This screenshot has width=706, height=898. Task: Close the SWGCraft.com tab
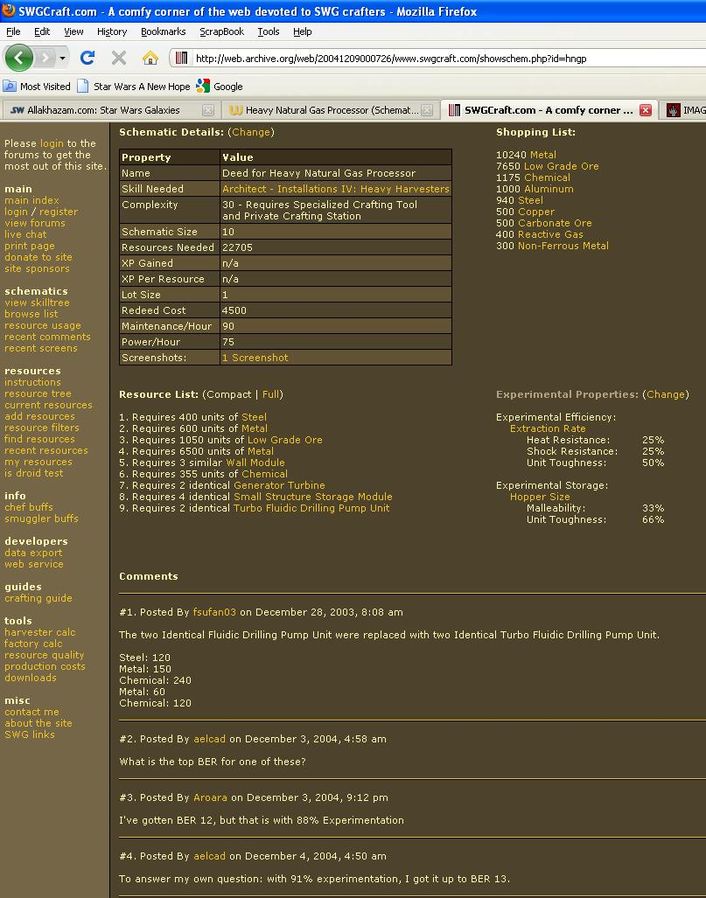[x=645, y=110]
